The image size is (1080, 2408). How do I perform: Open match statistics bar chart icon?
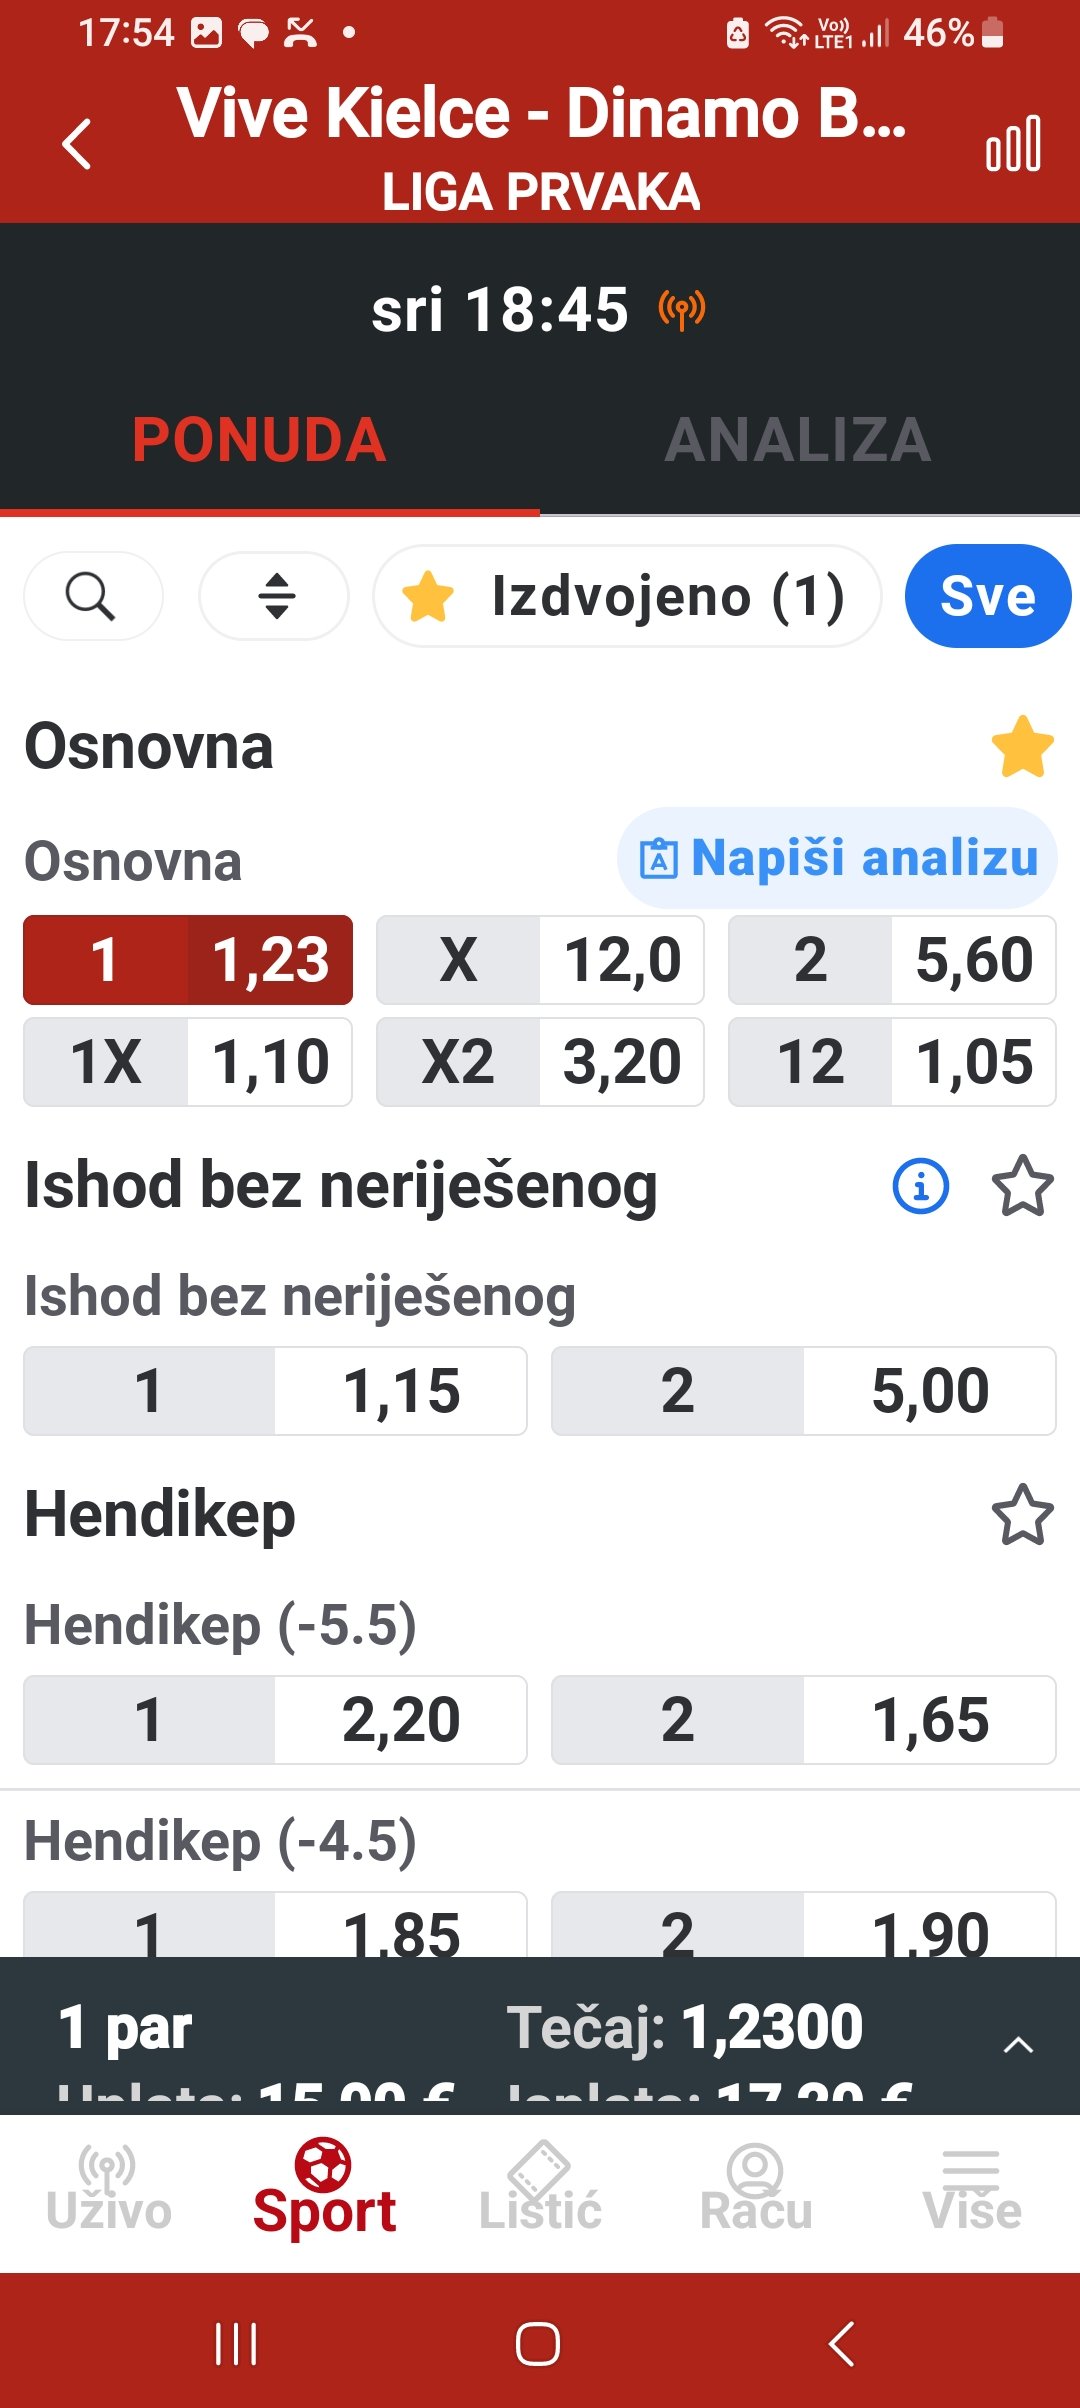coord(1013,145)
